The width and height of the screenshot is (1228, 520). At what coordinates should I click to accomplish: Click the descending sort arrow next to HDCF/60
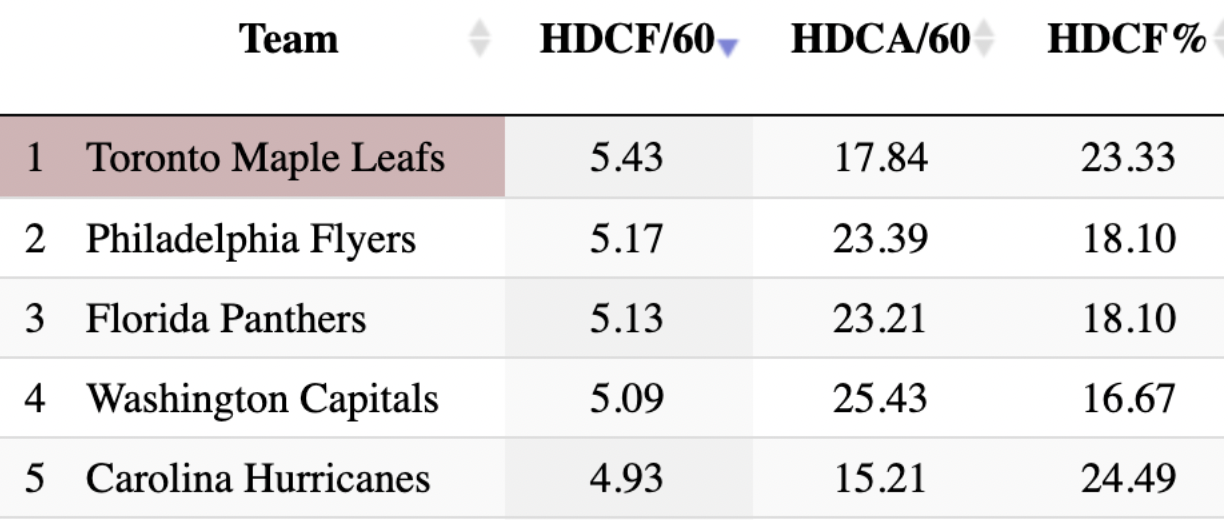click(x=727, y=46)
